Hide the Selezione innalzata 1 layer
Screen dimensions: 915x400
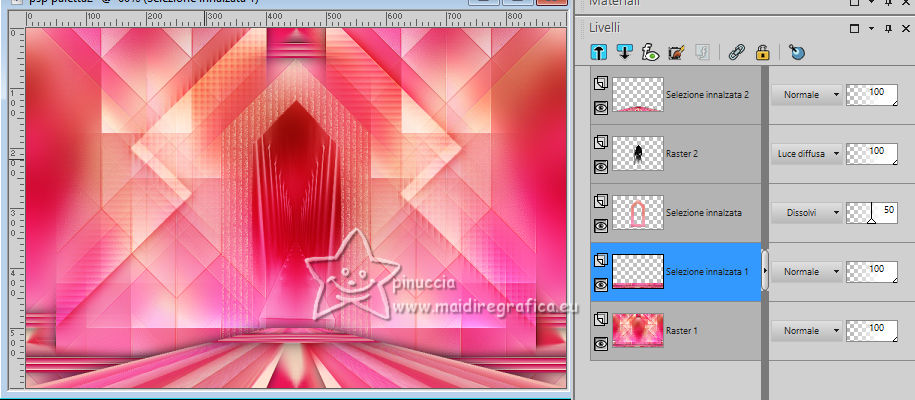tap(601, 284)
